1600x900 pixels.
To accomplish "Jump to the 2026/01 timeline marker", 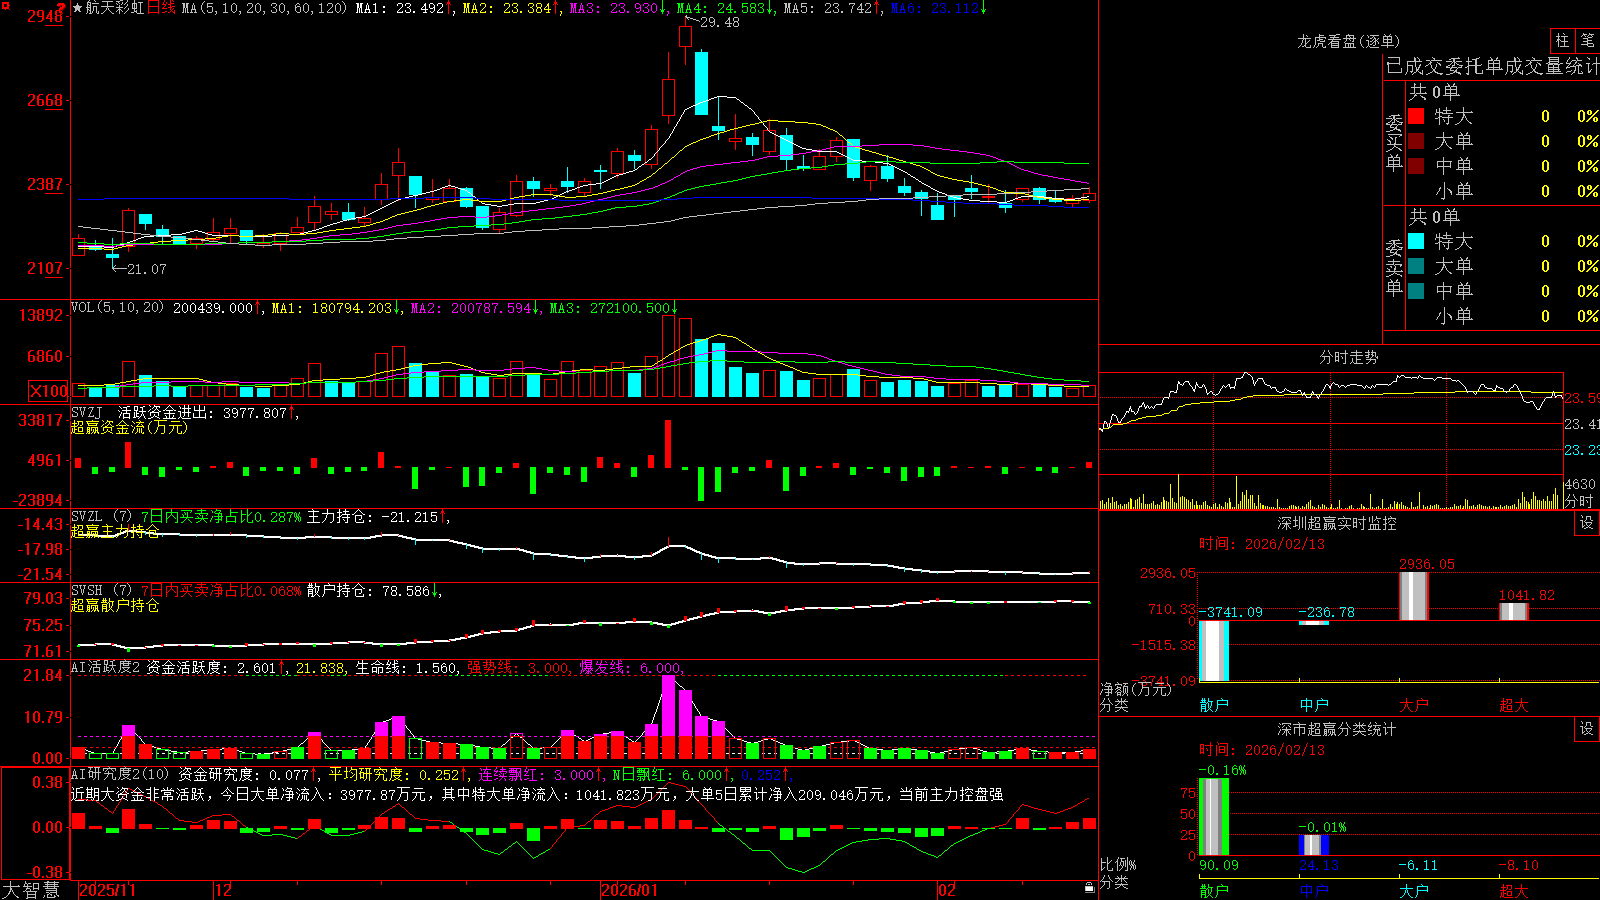I will (x=630, y=890).
